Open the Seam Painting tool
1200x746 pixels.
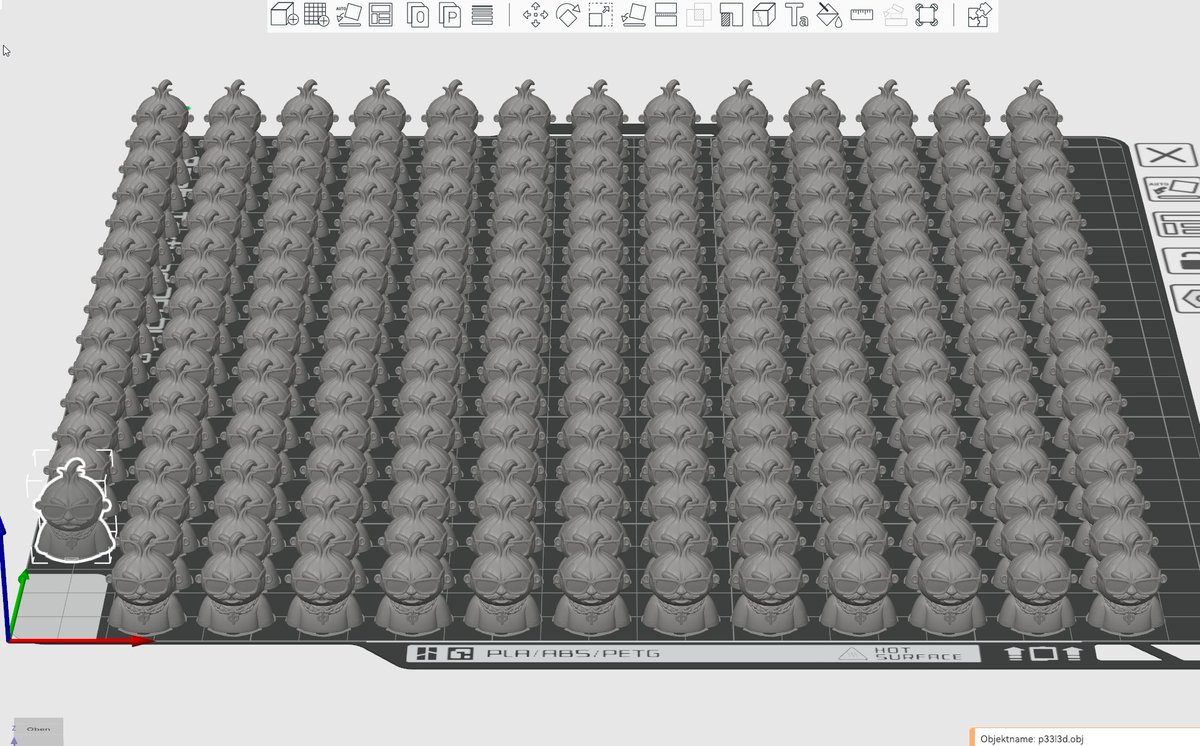(764, 15)
